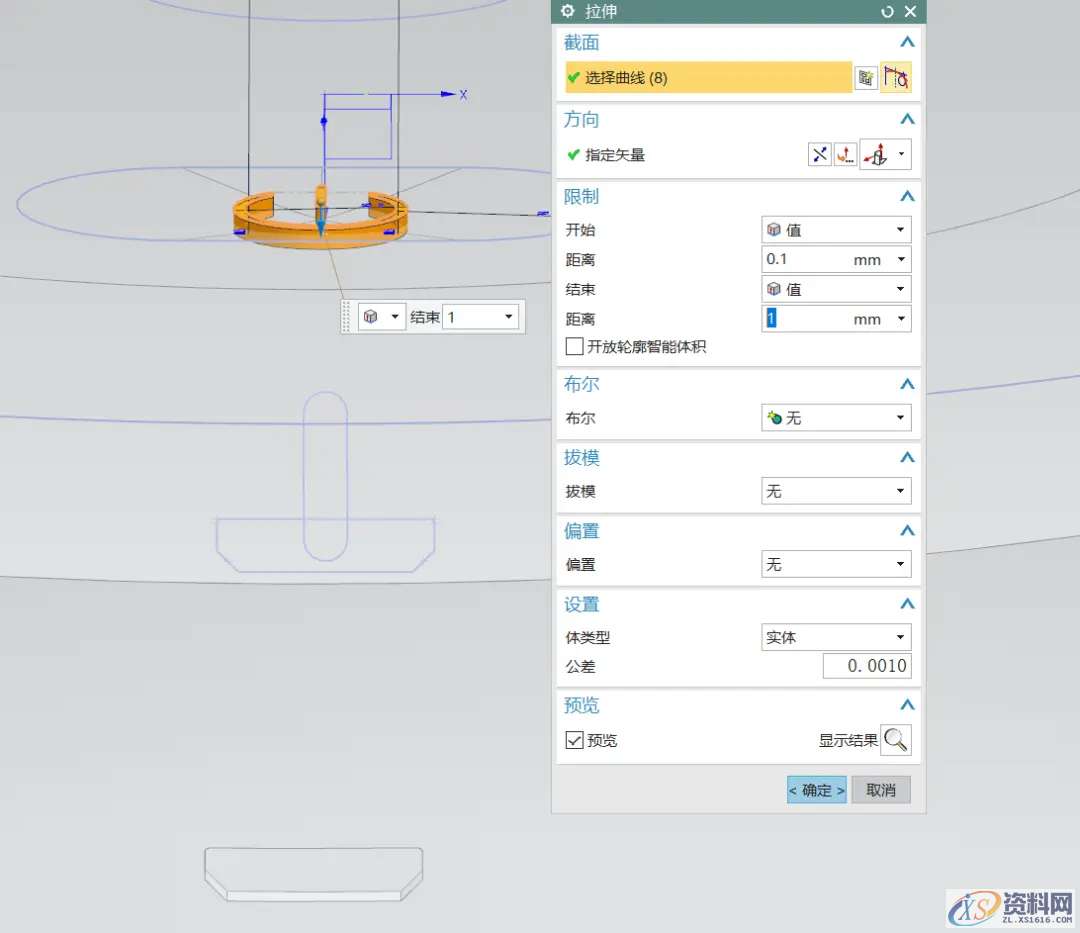Viewport: 1080px width, 933px height.
Task: Click the 确定 confirm button
Action: click(816, 790)
